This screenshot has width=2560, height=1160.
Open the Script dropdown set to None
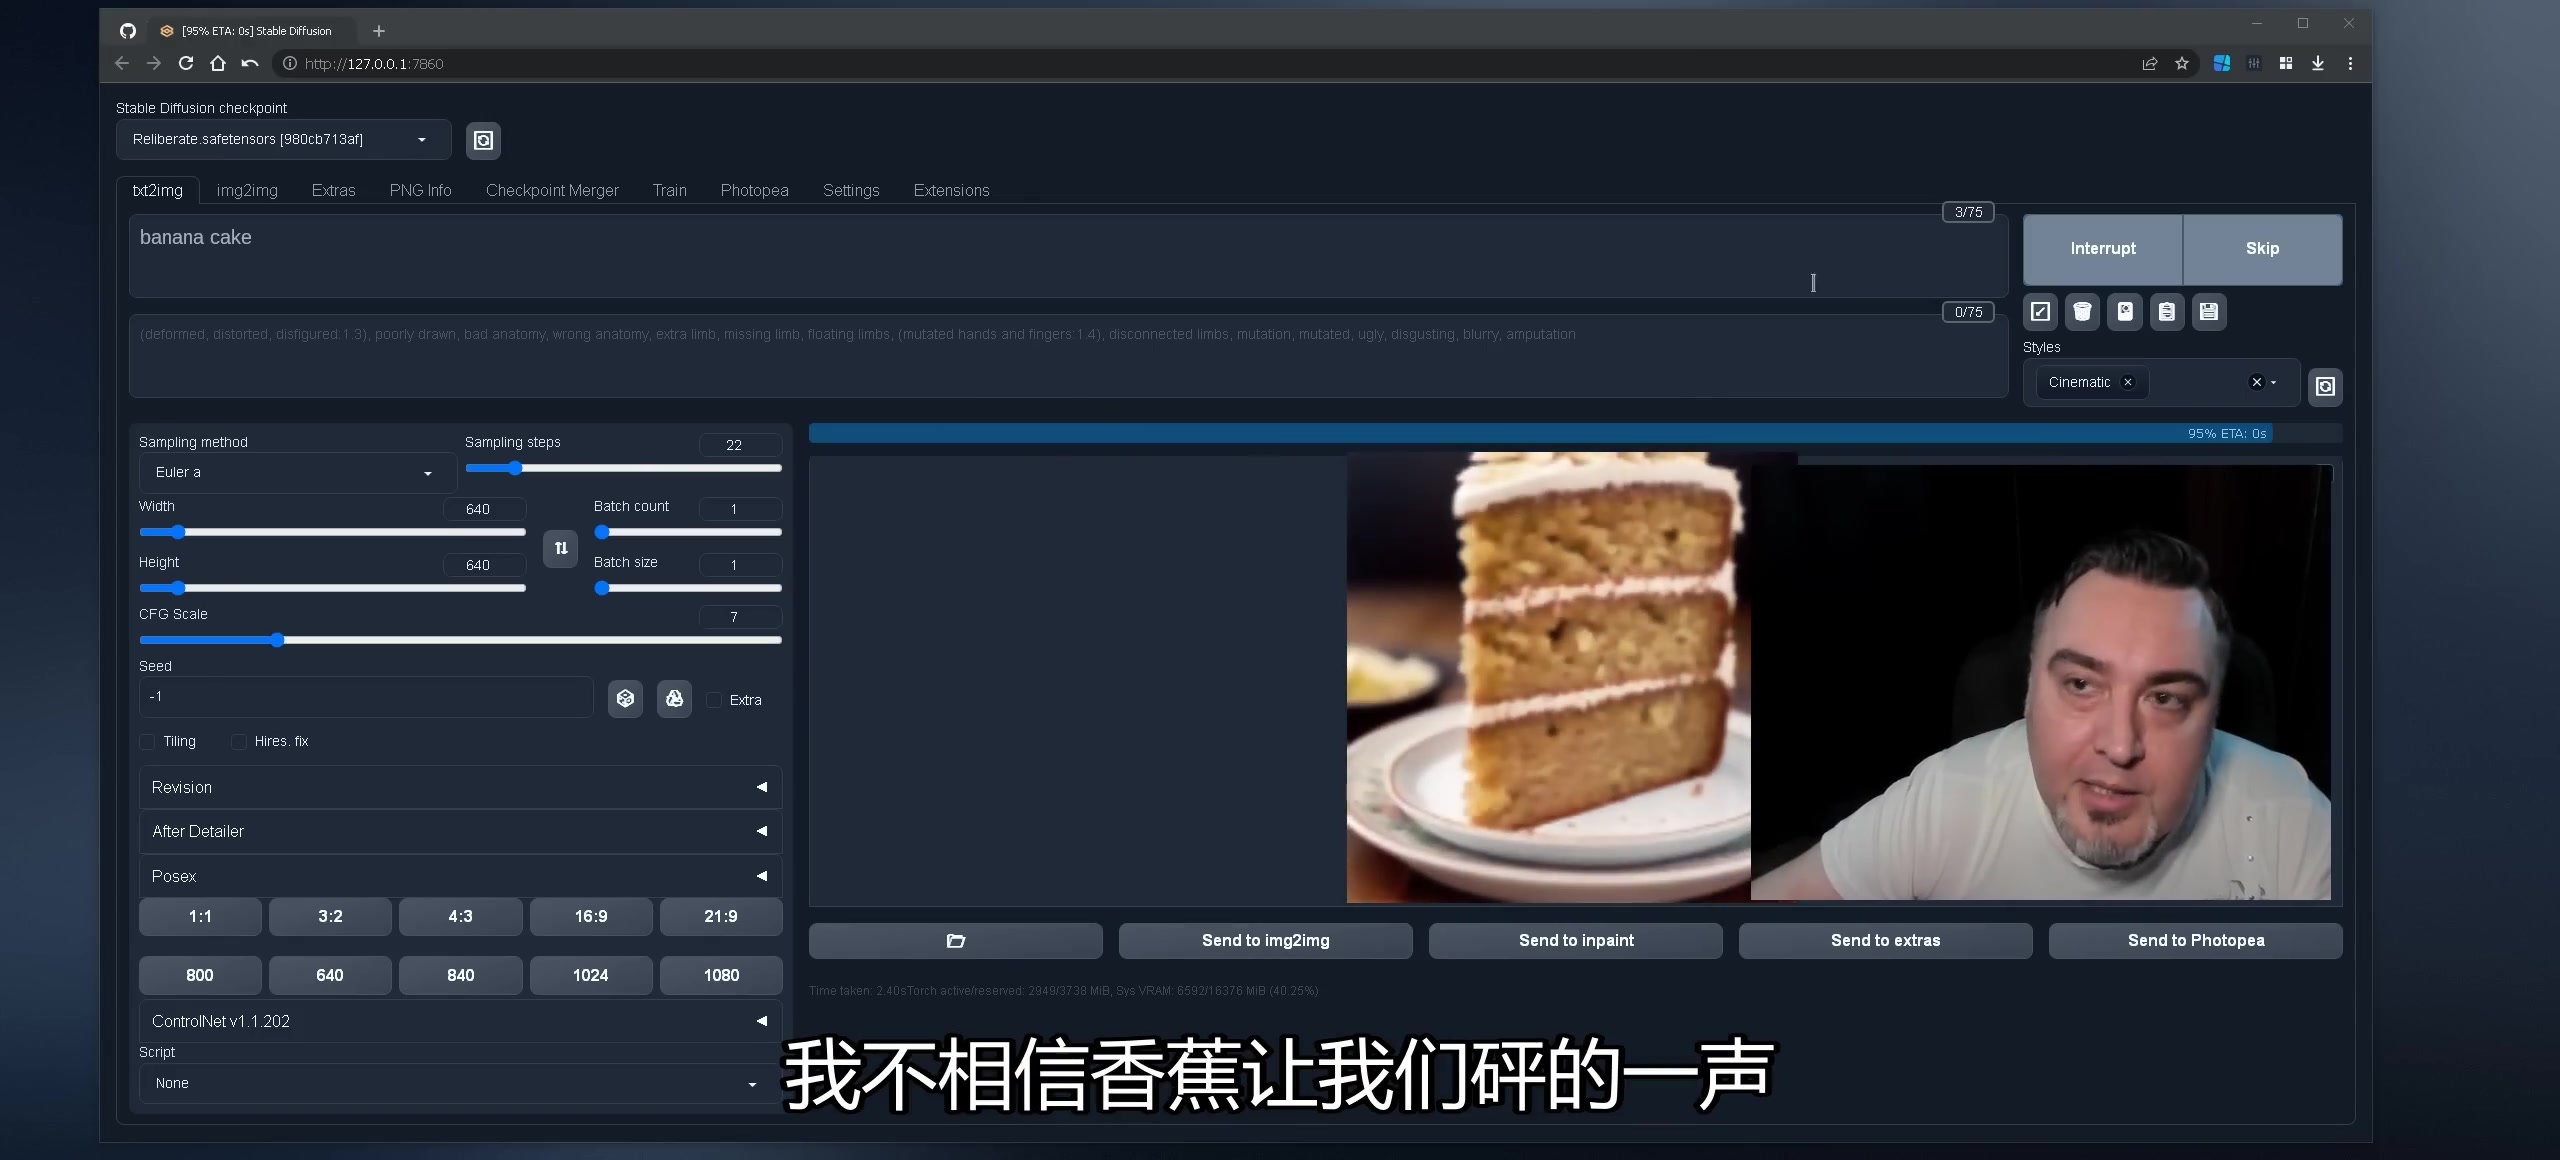point(455,1083)
